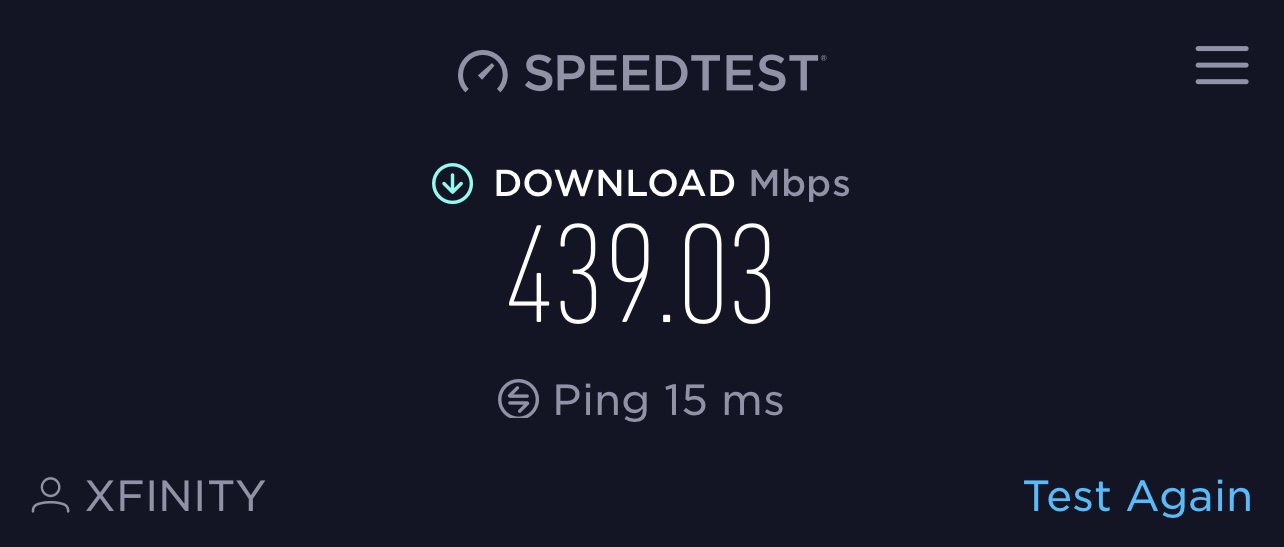This screenshot has height=547, width=1284.
Task: Click the word Test in Test Again
Action: click(1067, 496)
